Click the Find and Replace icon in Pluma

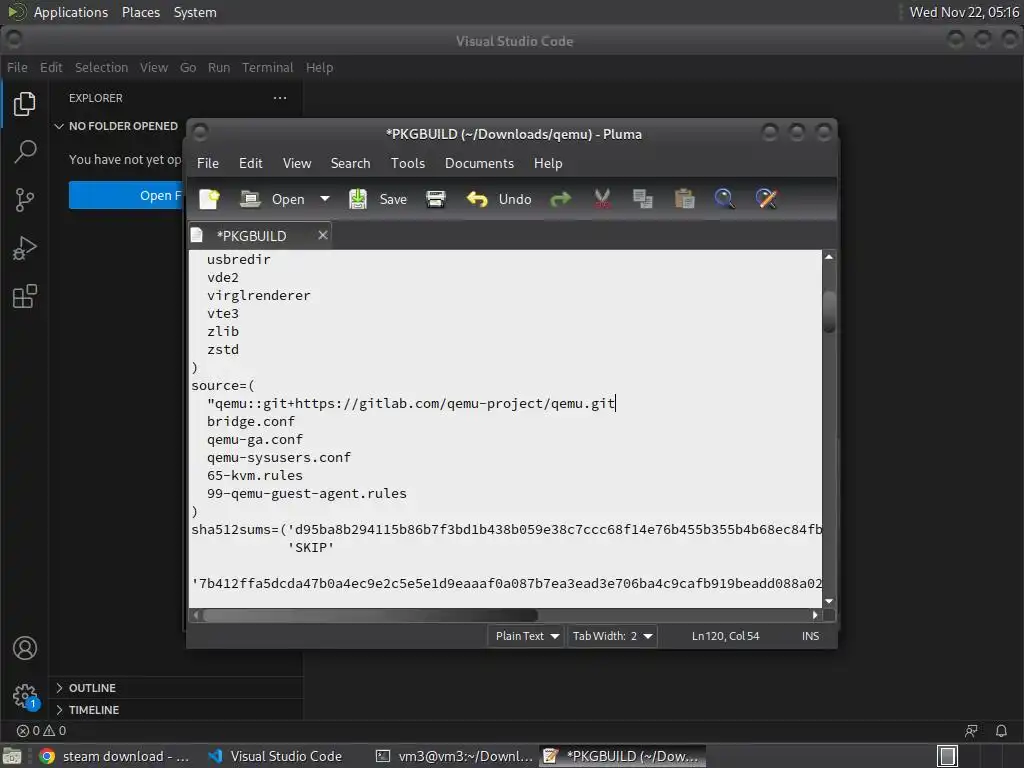[x=766, y=199]
